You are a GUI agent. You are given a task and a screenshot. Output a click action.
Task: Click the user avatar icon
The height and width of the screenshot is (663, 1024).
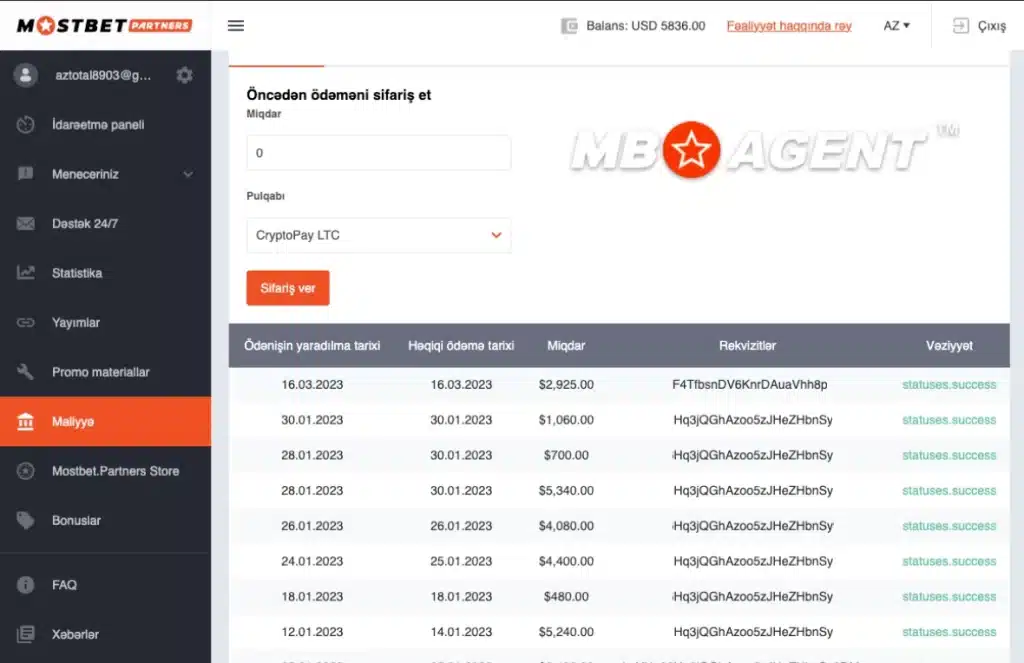coord(25,75)
